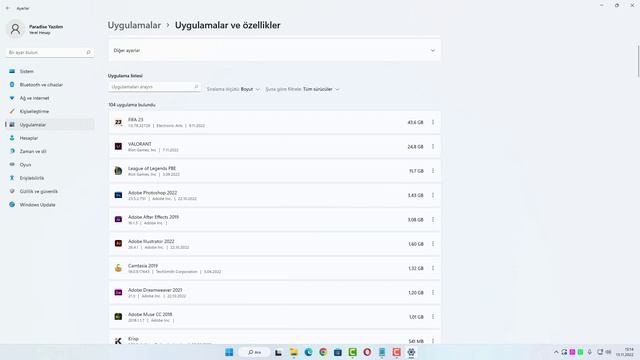Show hidden system tray icons
This screenshot has width=640, height=360.
tap(556, 352)
